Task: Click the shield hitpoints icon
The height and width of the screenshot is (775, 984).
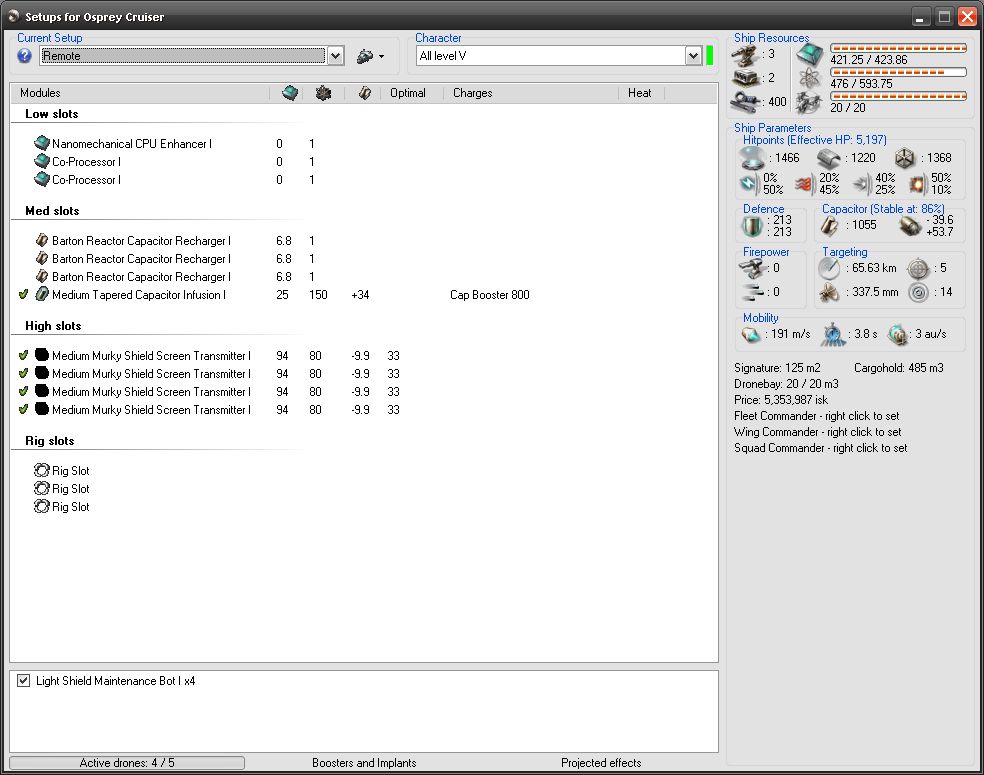Action: coord(753,158)
